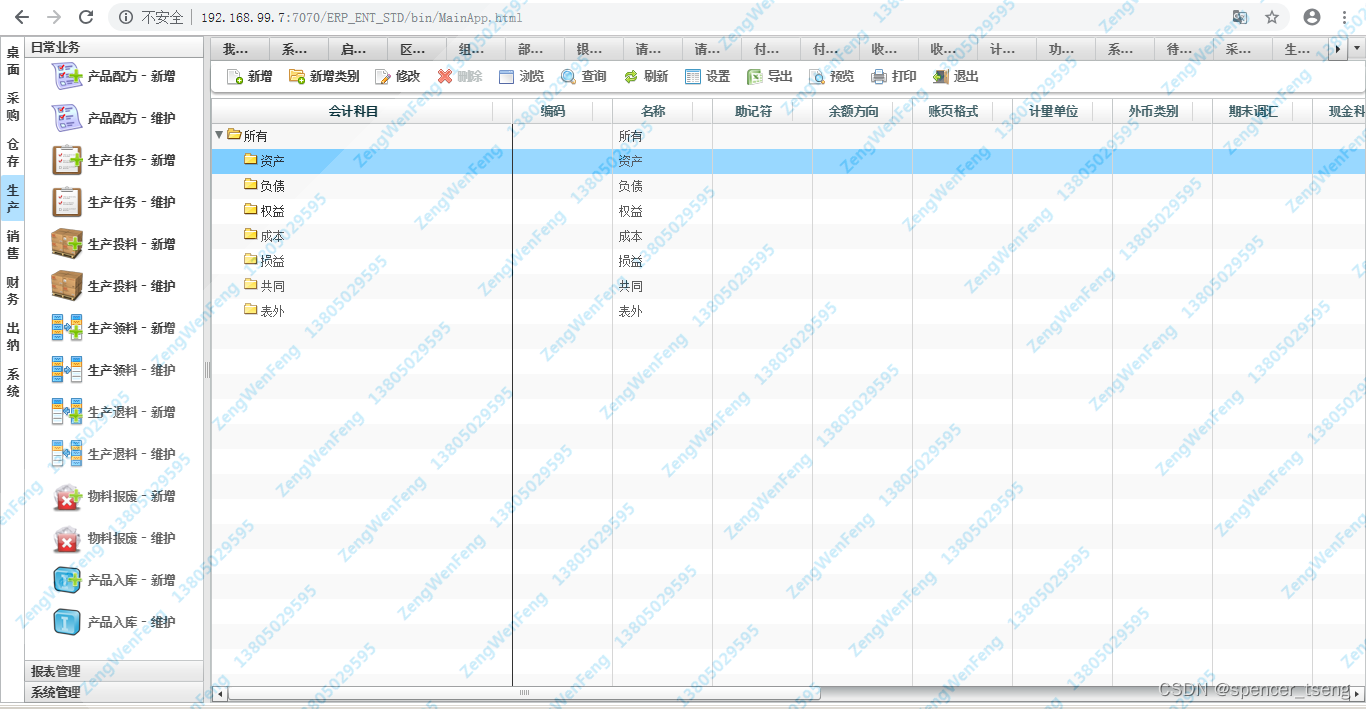The height and width of the screenshot is (709, 1366).
Task: Open 生产任务 - 新增 in the sidebar
Action: click(x=113, y=160)
